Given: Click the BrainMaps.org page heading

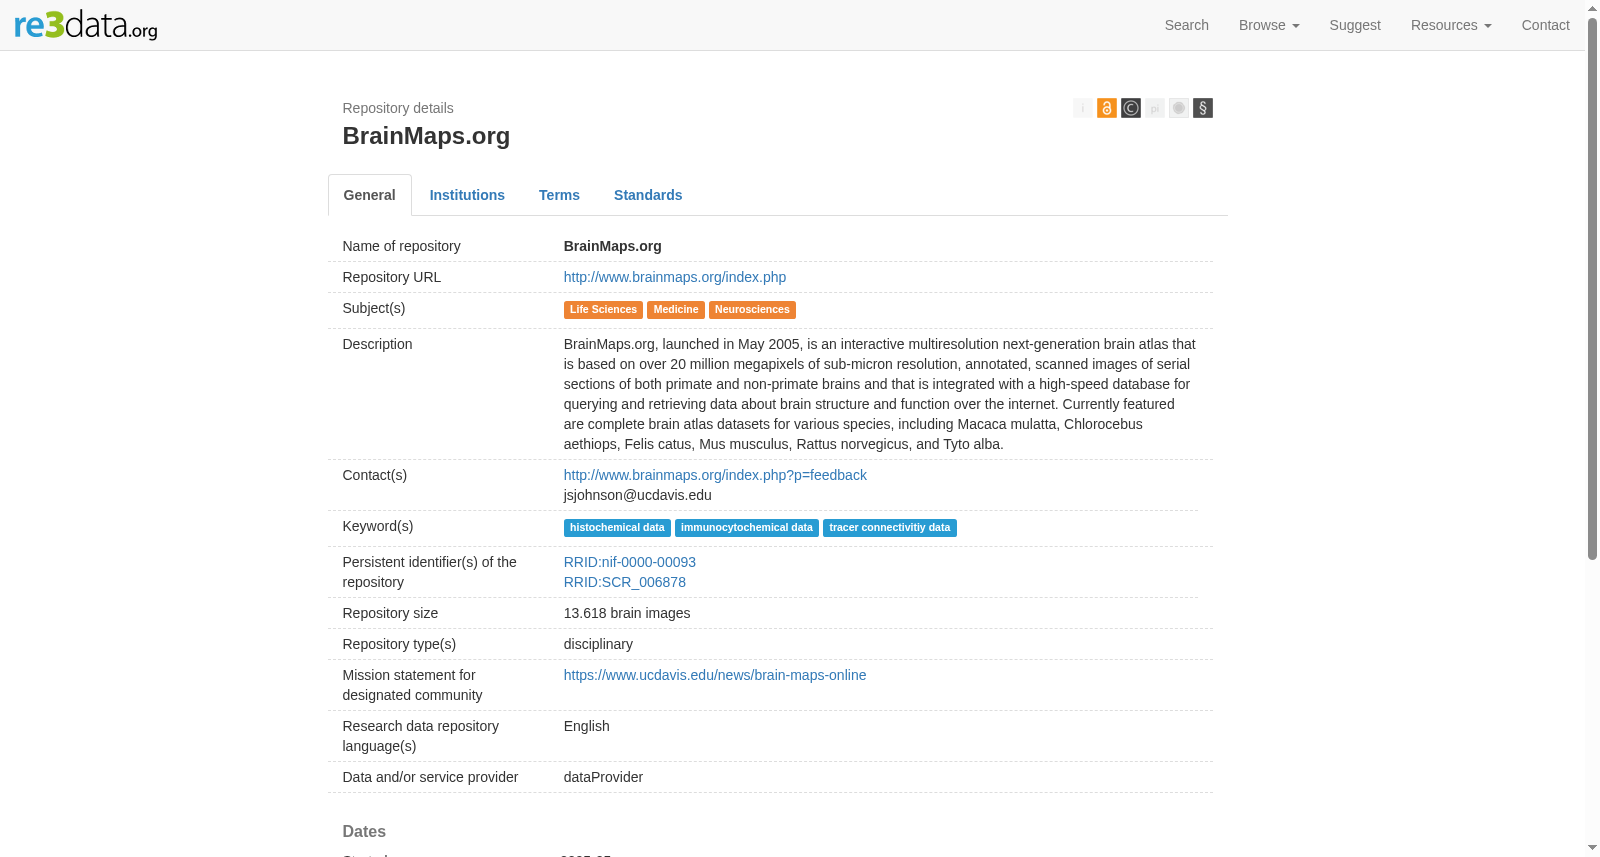Looking at the screenshot, I should pos(426,136).
